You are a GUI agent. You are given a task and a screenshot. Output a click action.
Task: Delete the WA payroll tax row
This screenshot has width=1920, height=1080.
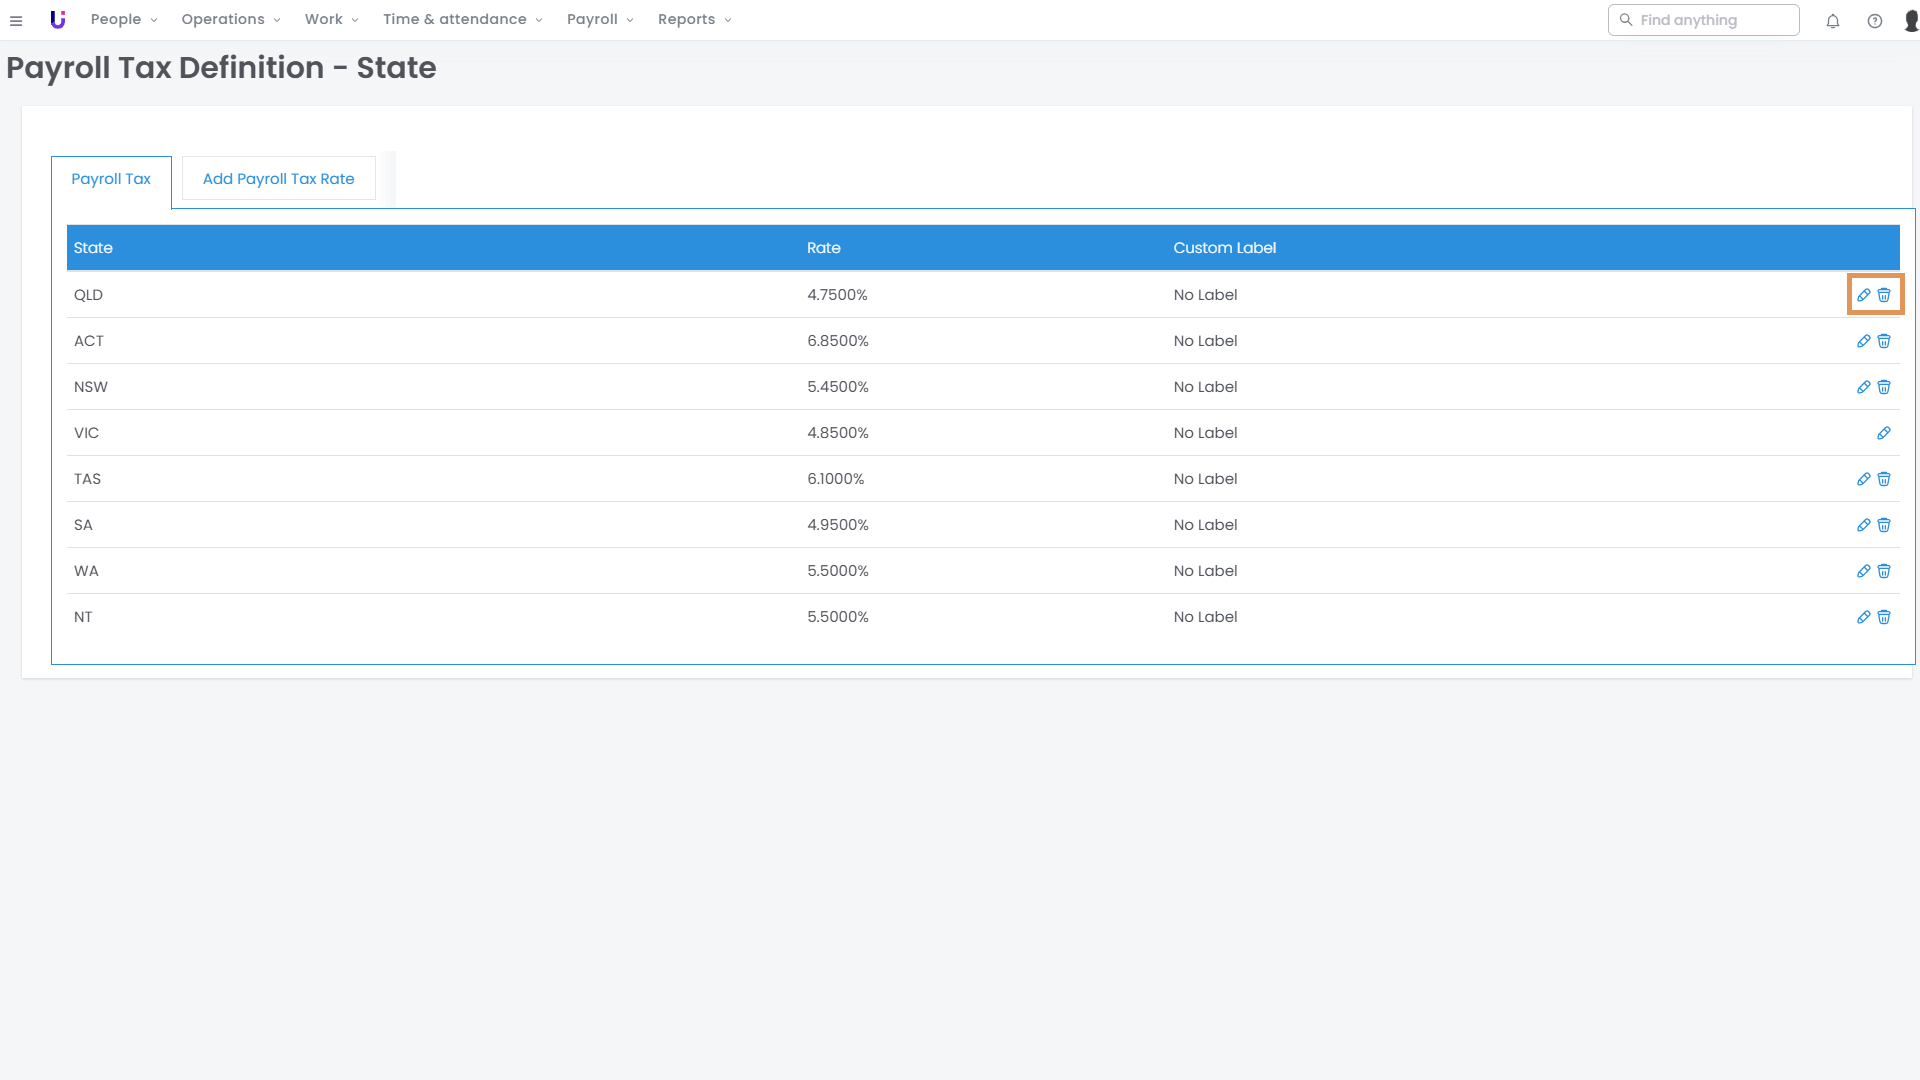pos(1884,571)
